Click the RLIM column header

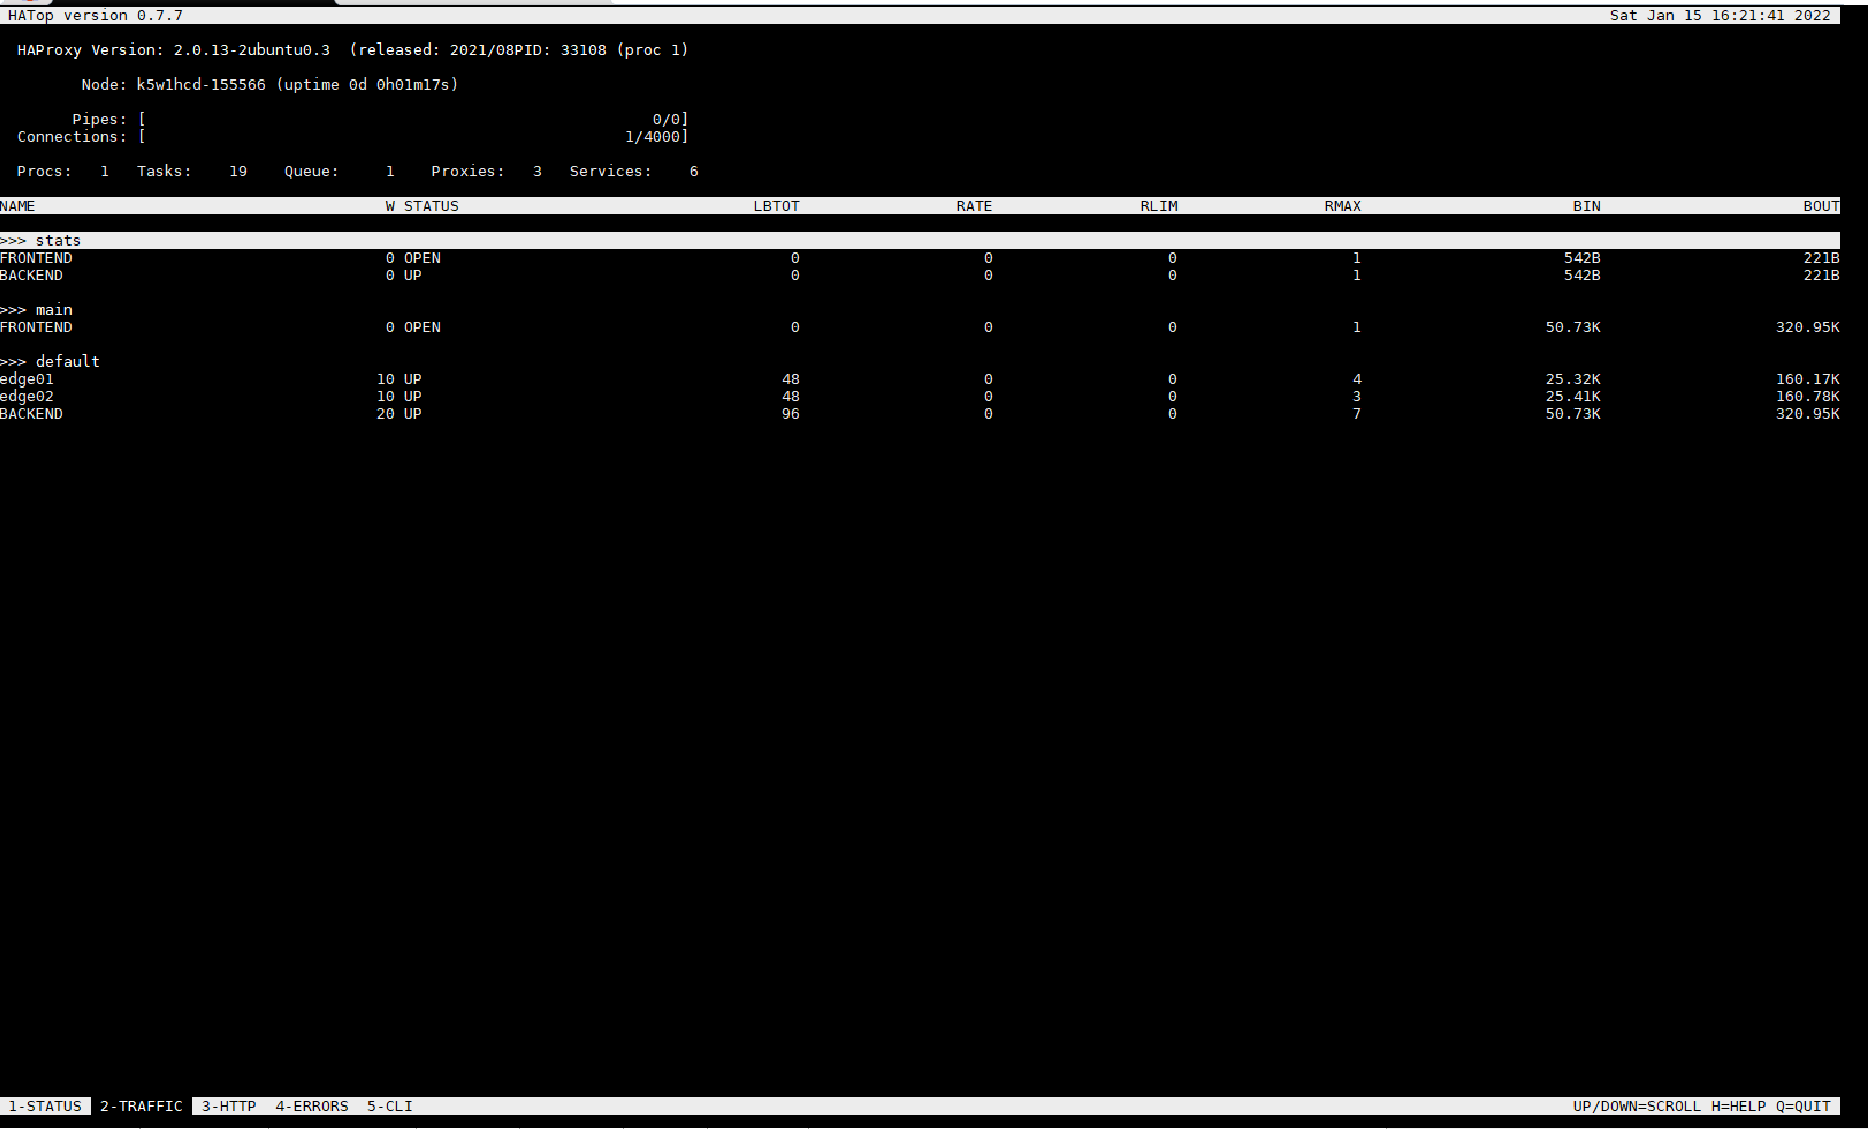(x=1159, y=206)
